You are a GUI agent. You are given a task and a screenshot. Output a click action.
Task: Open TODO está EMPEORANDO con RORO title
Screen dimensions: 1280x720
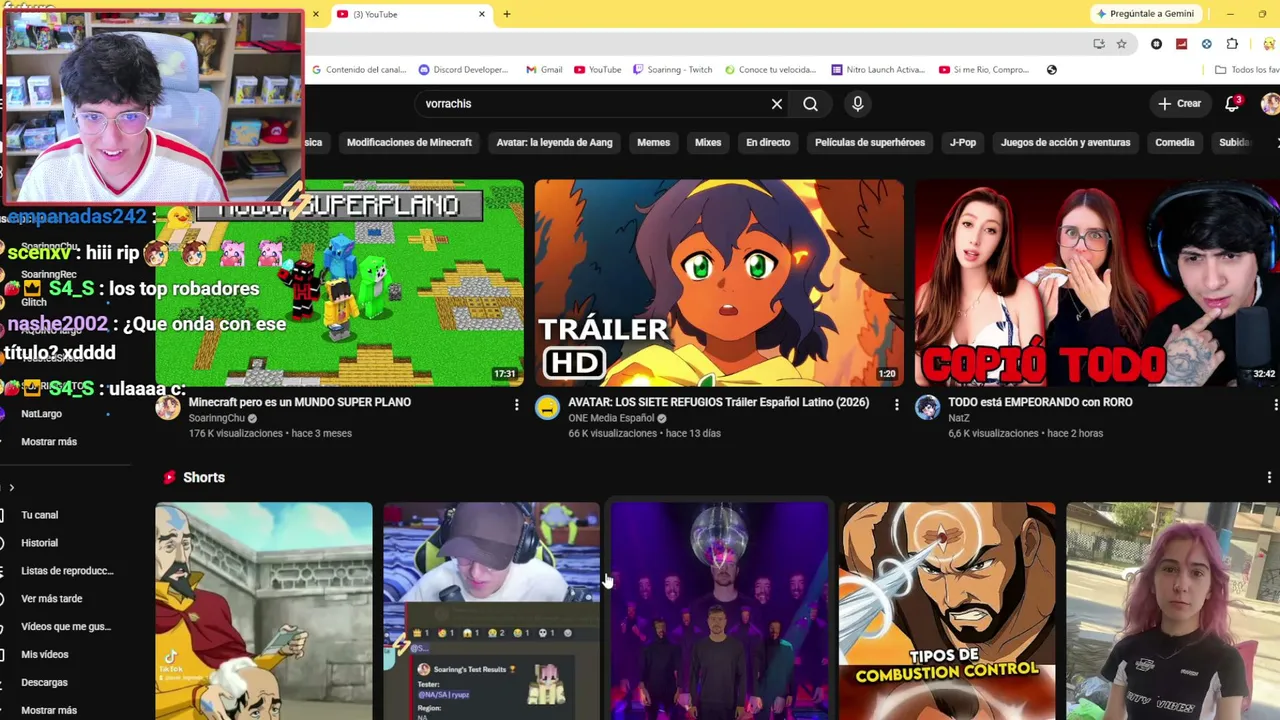click(x=1040, y=402)
